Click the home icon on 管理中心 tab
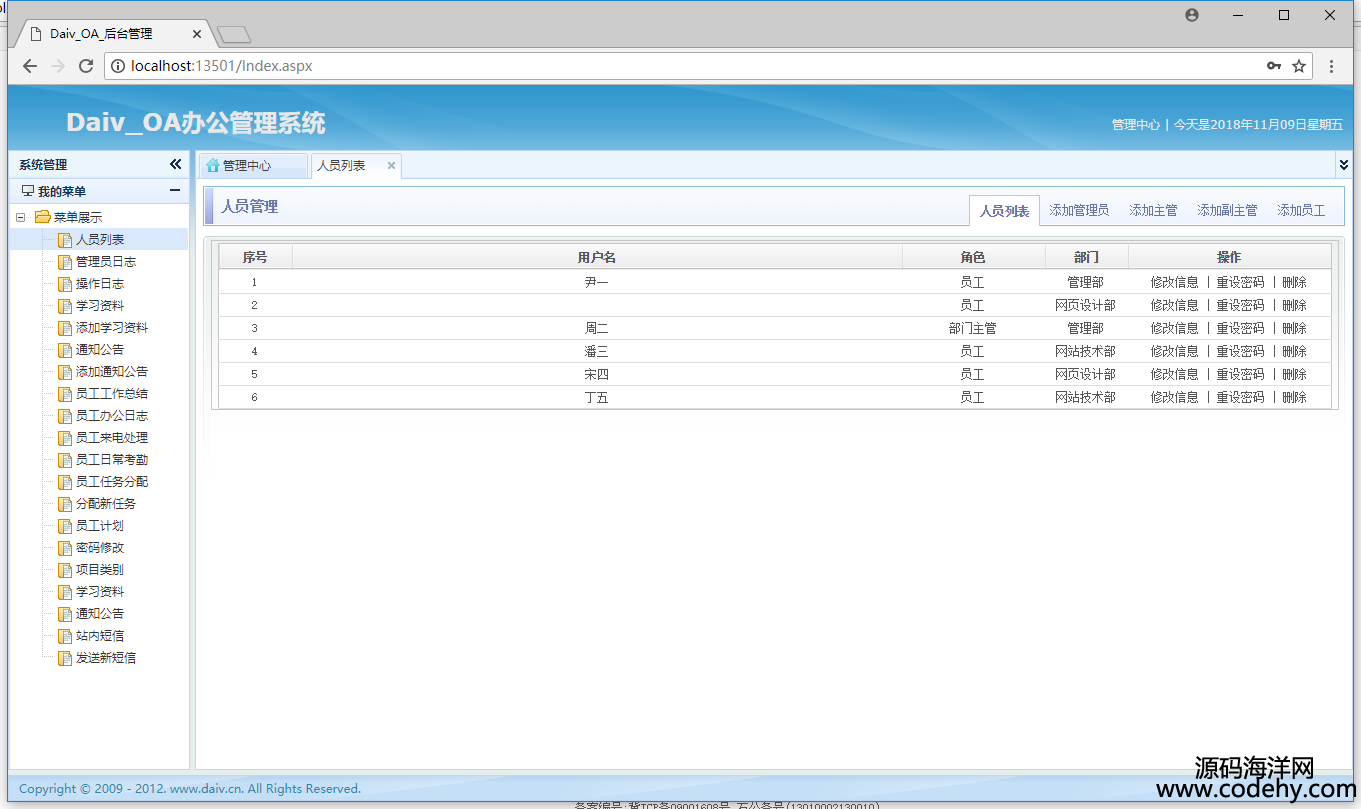1361x809 pixels. [x=213, y=166]
